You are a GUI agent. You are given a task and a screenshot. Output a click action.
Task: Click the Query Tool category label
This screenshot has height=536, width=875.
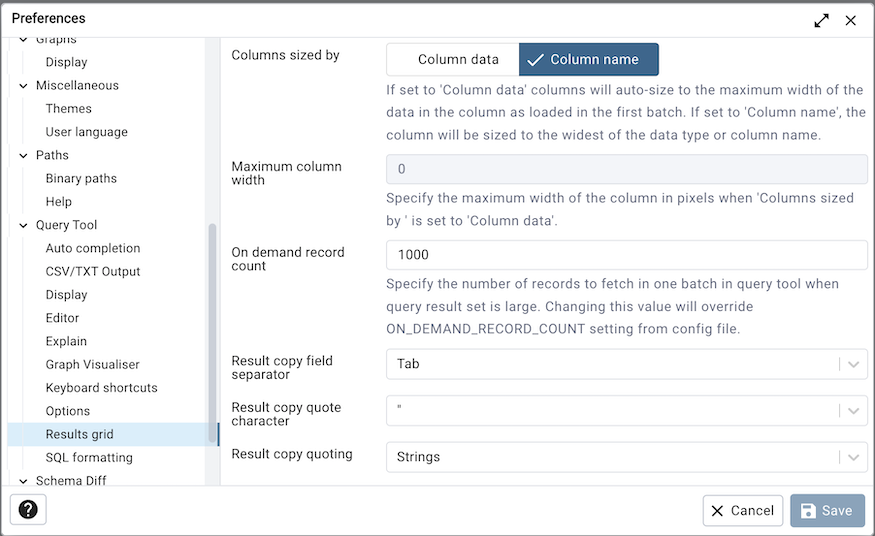click(66, 225)
